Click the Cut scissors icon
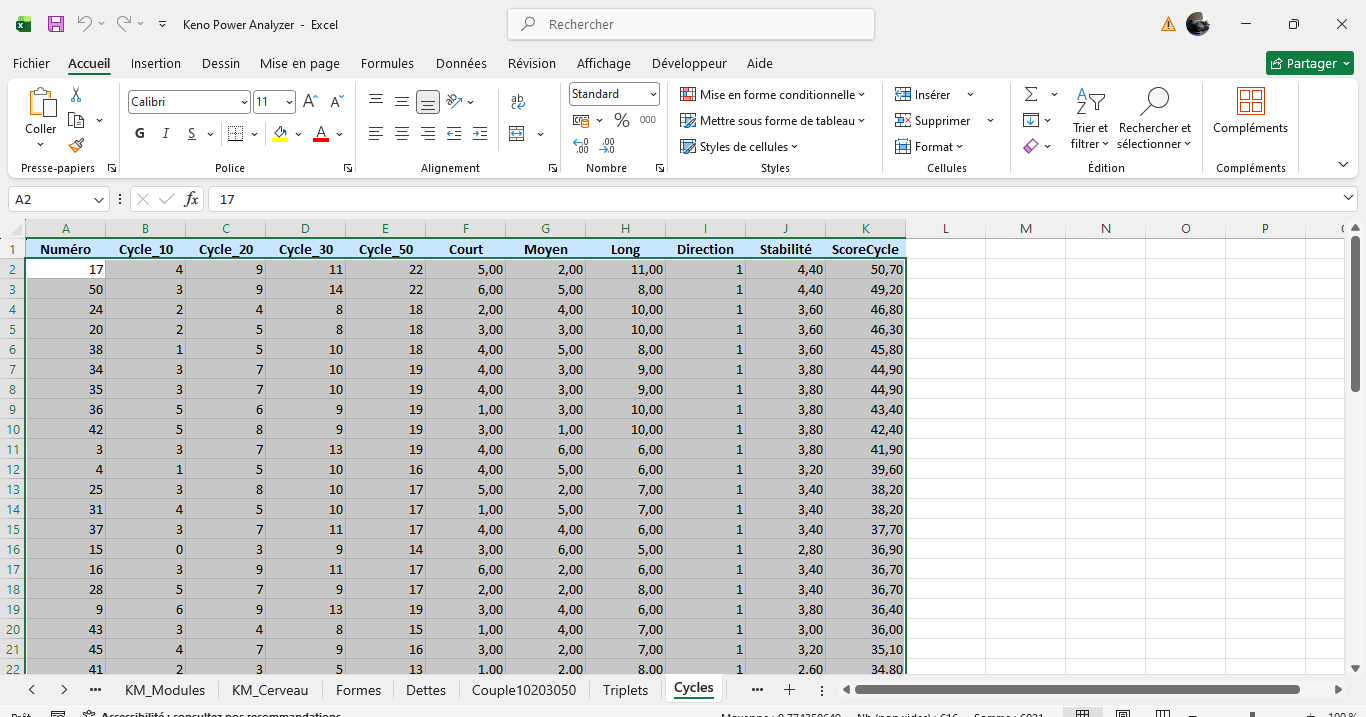 pyautogui.click(x=76, y=94)
